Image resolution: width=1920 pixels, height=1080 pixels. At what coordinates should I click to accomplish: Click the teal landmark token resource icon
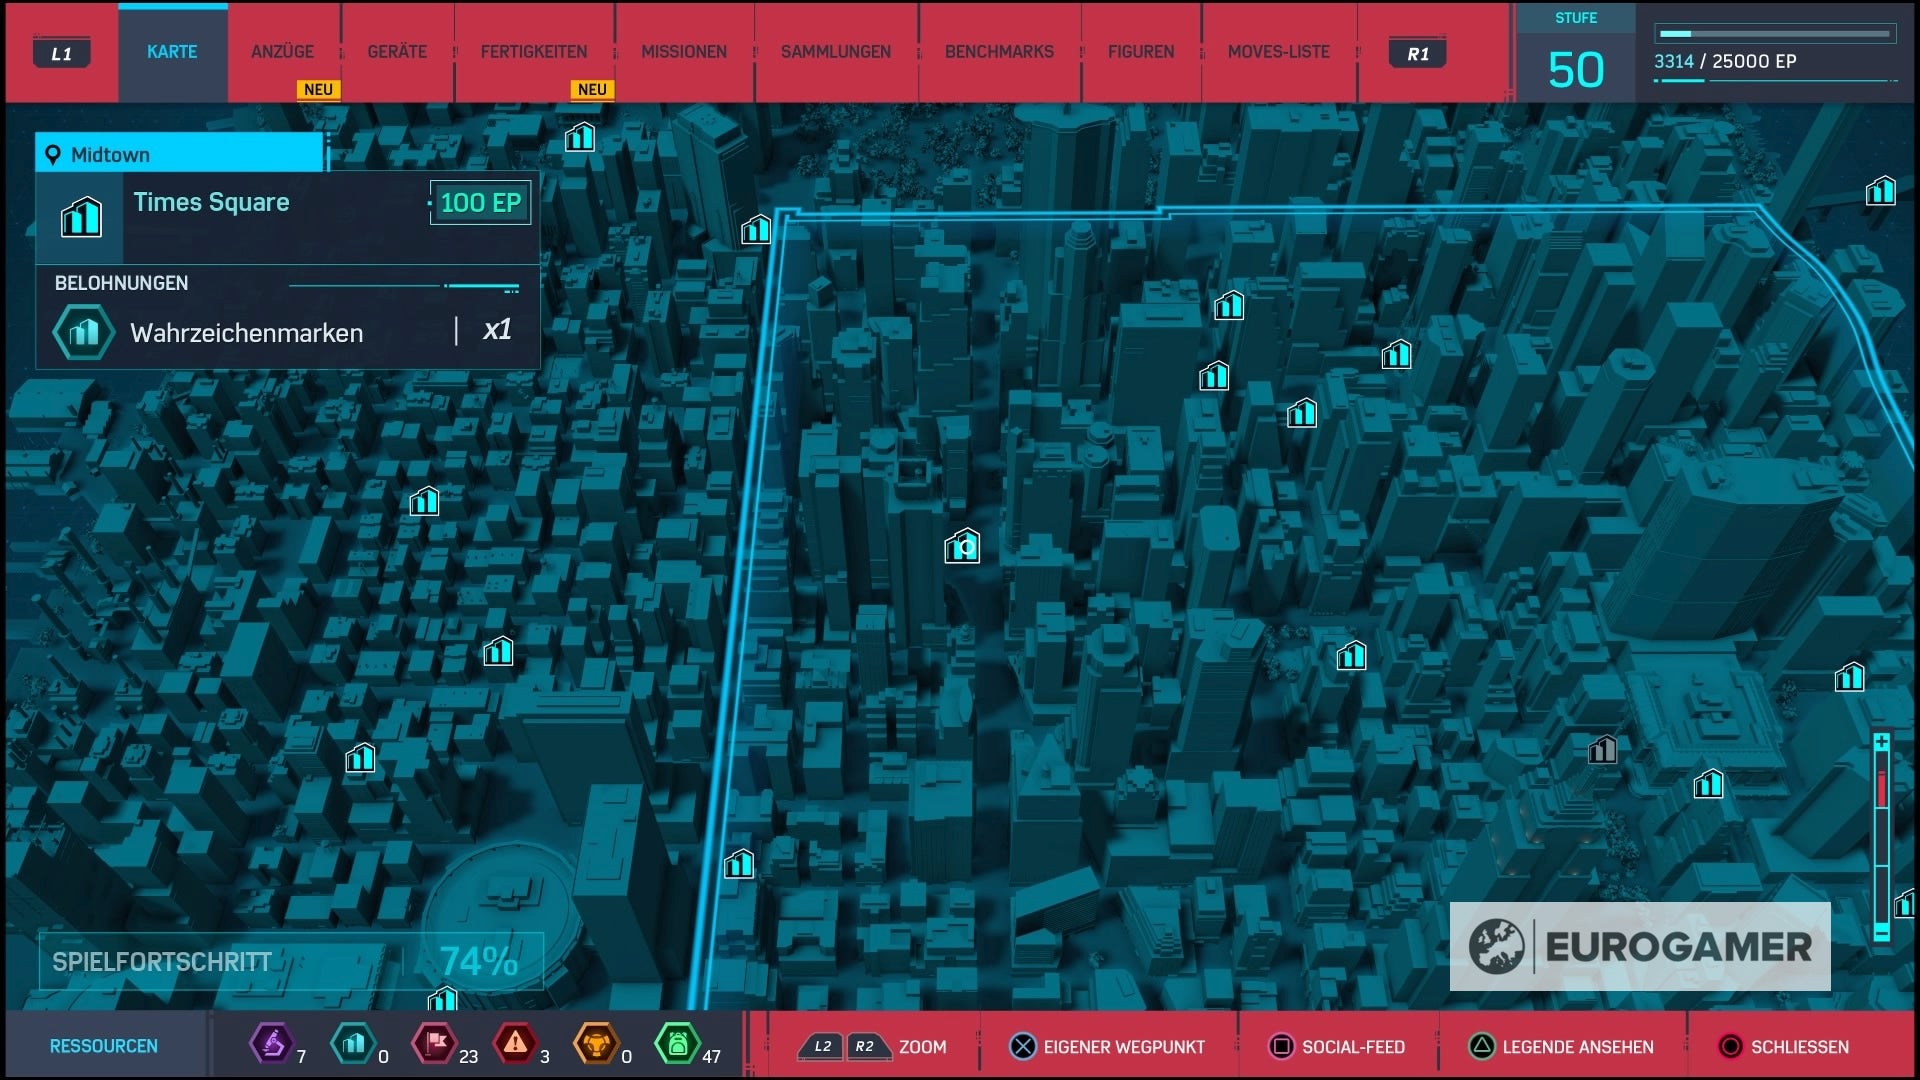click(352, 1044)
